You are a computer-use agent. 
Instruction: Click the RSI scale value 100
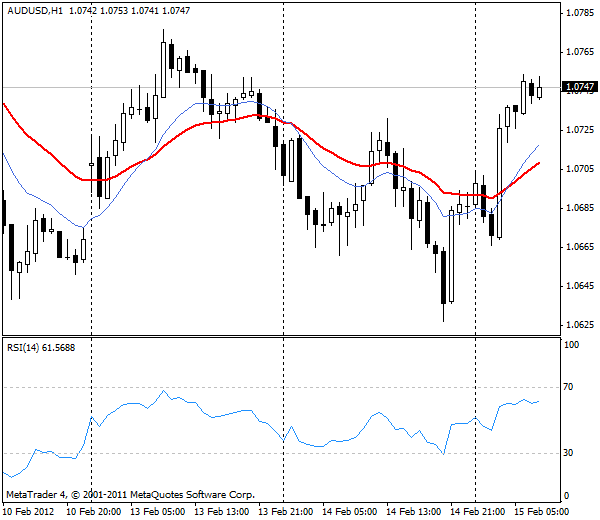[572, 345]
